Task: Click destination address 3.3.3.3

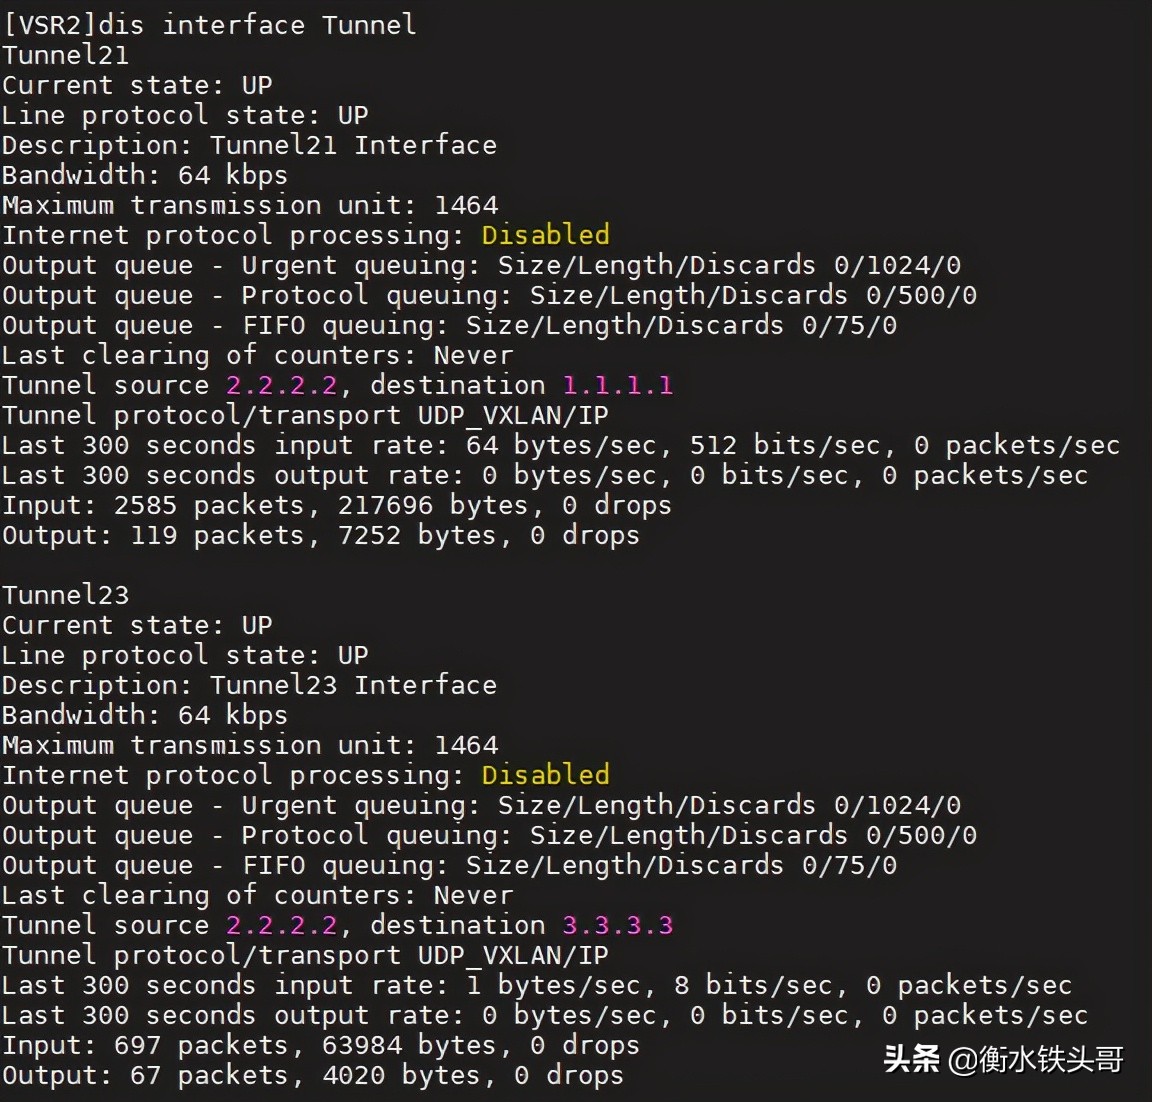Action: [617, 925]
